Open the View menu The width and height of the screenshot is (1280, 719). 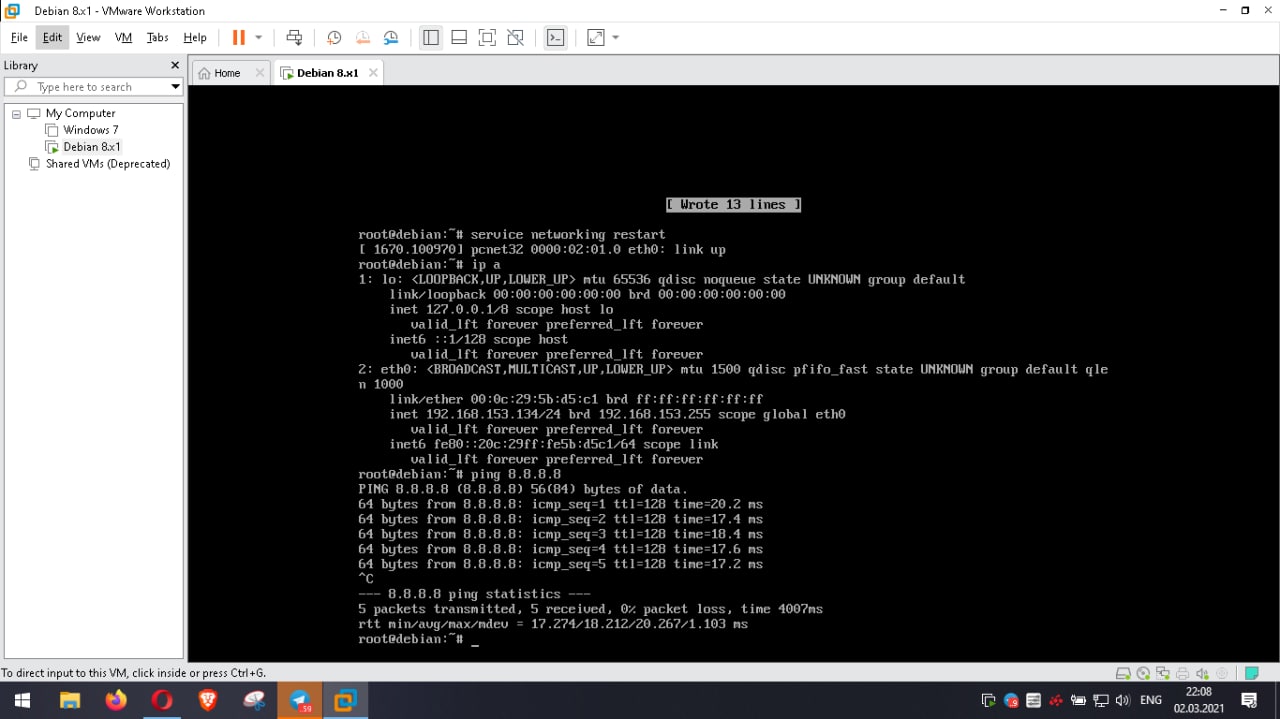tap(88, 37)
